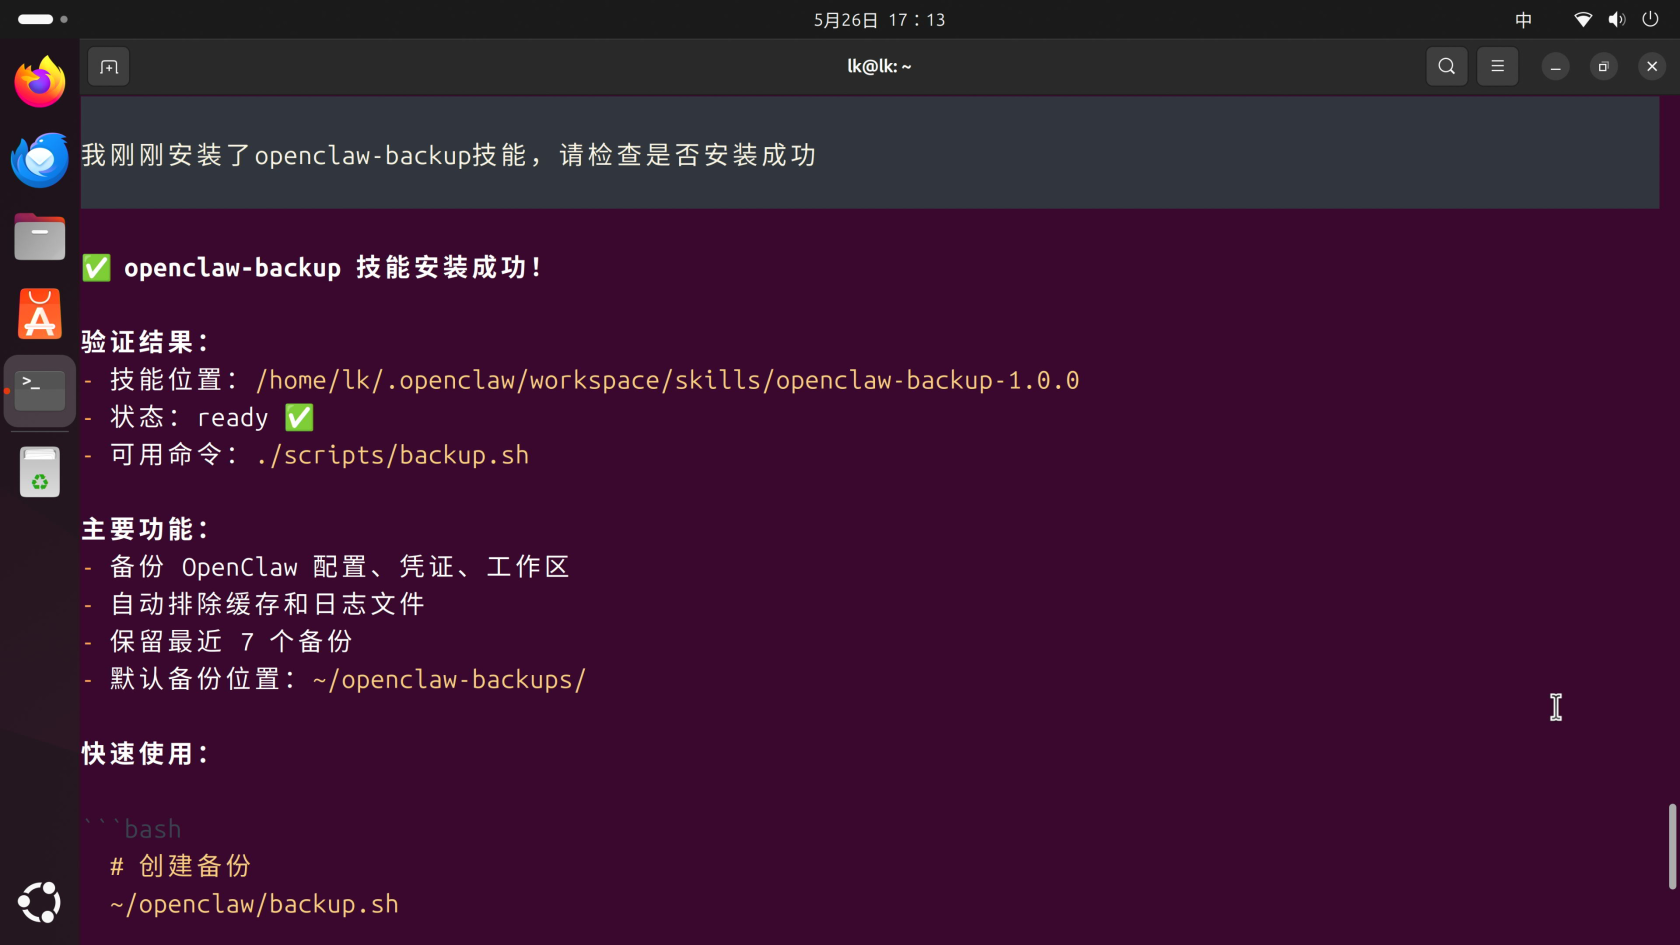Click the heading openclaw-backup 技能安装成功！
The image size is (1680, 945).
[x=334, y=268]
